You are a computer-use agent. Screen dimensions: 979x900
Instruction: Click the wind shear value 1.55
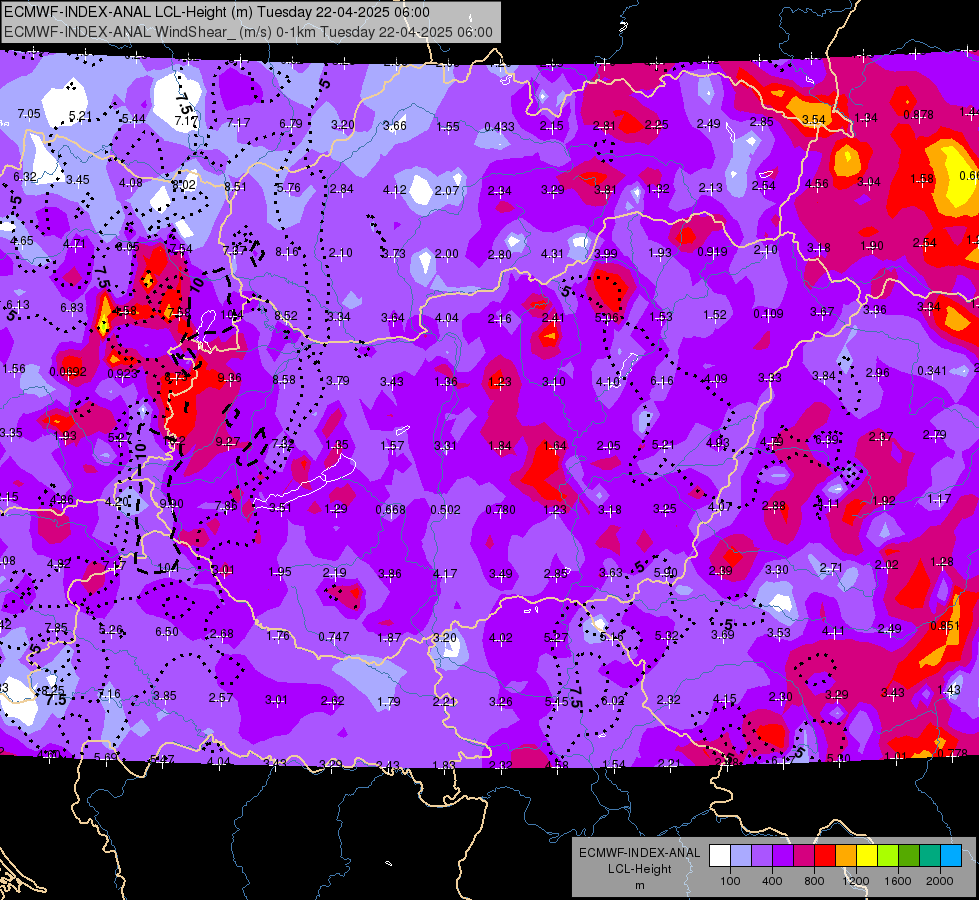tap(448, 127)
